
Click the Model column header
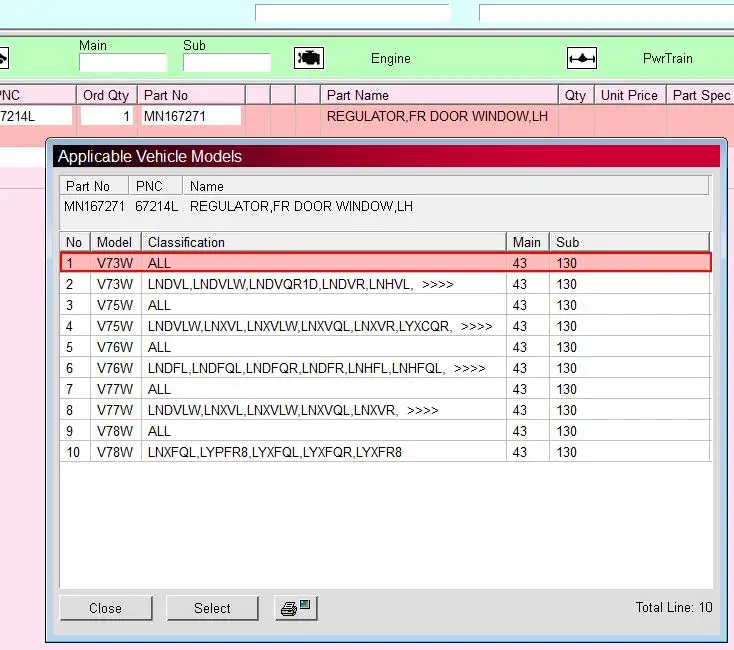(x=115, y=242)
